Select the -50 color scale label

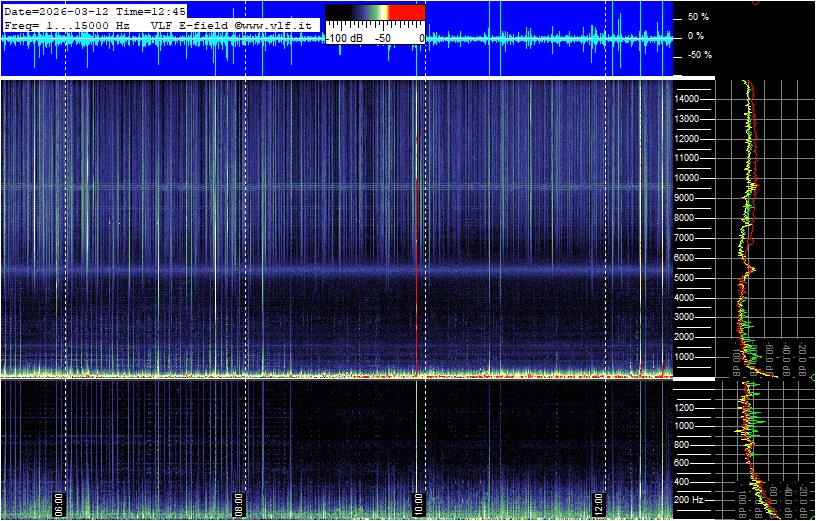[382, 37]
